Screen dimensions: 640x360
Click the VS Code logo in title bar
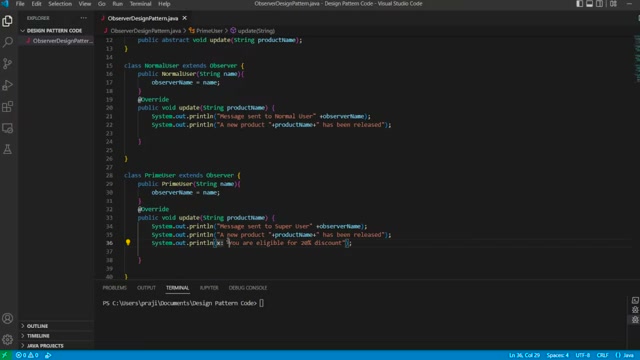[x=5, y=4]
